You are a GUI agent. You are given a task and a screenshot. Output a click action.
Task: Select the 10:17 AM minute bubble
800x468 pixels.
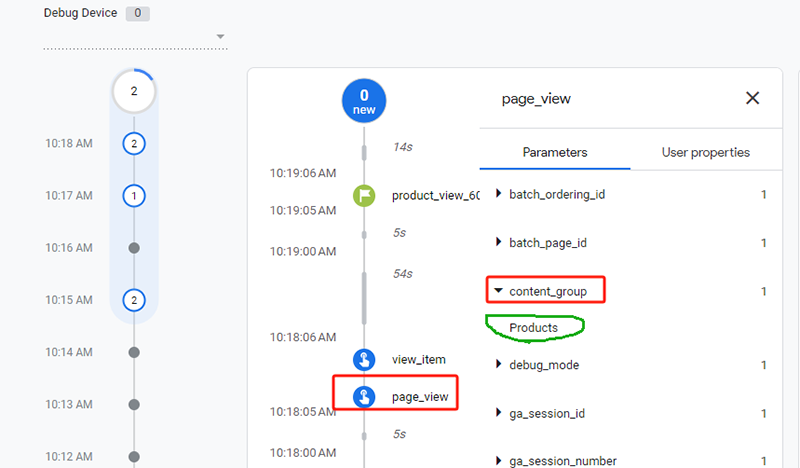coord(134,196)
